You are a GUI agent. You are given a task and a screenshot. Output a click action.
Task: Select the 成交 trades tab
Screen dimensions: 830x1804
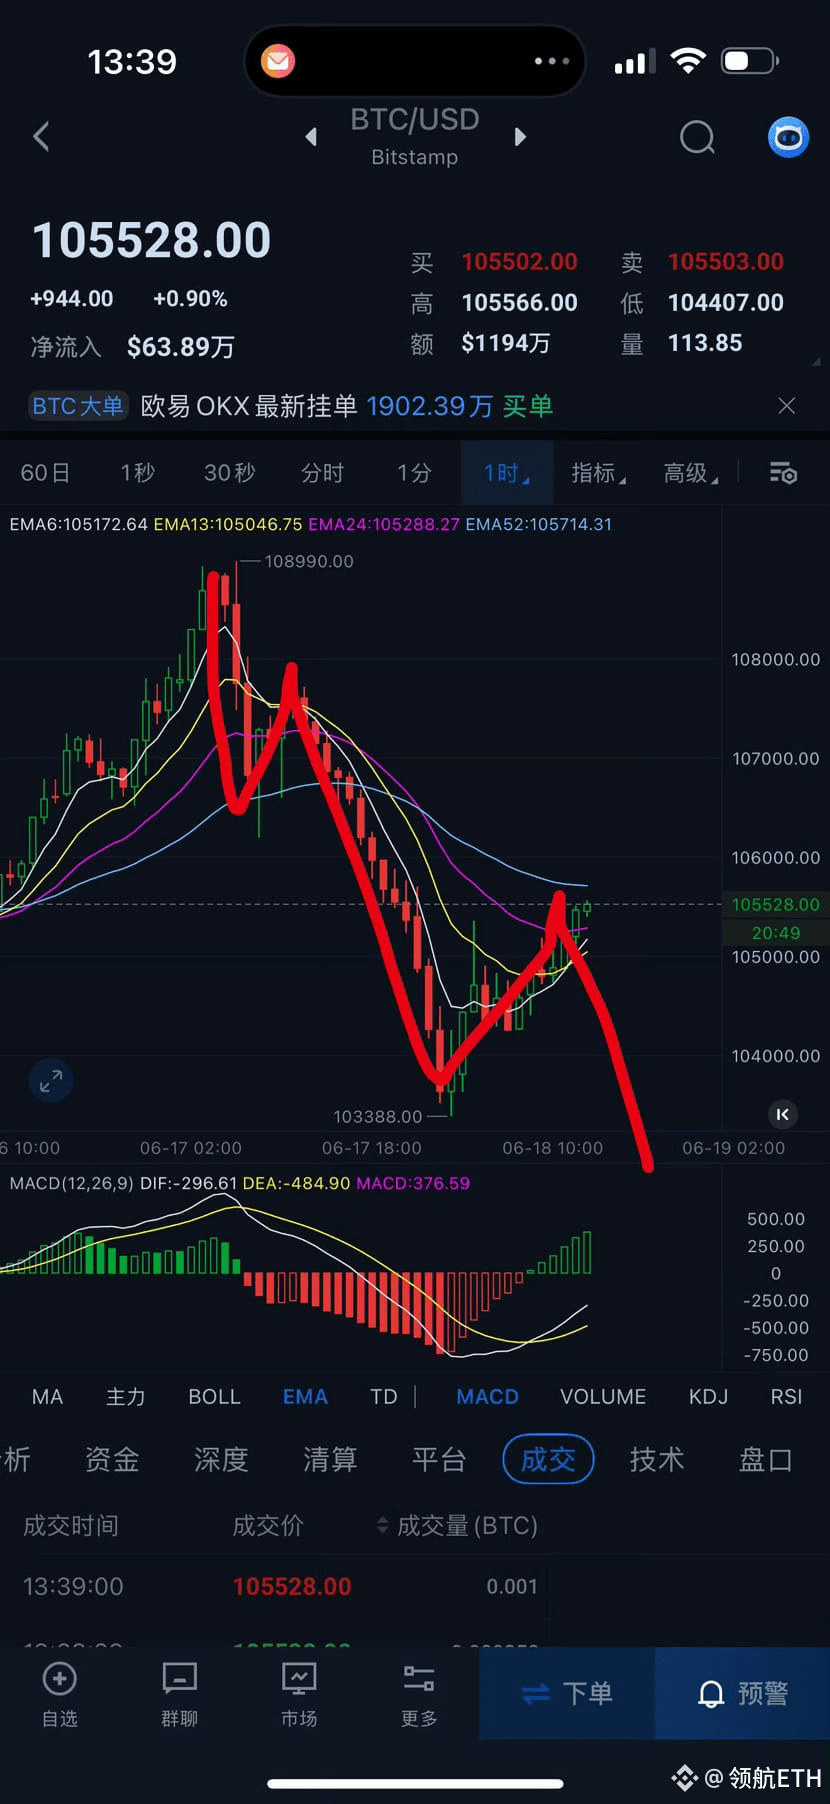(x=548, y=1460)
